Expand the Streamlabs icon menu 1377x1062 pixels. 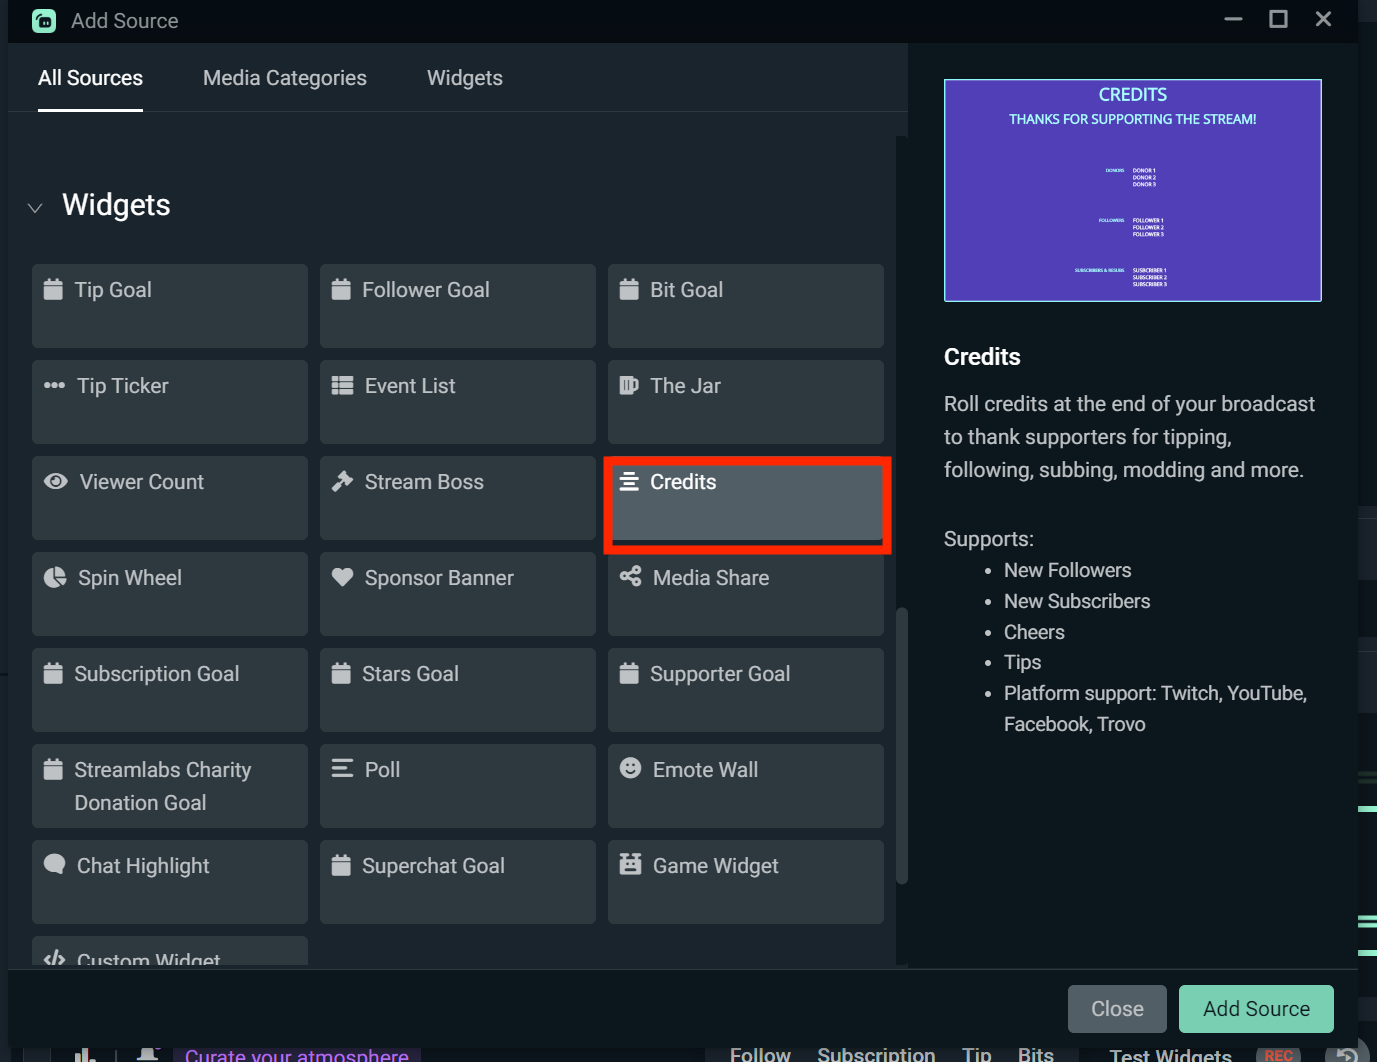point(44,20)
